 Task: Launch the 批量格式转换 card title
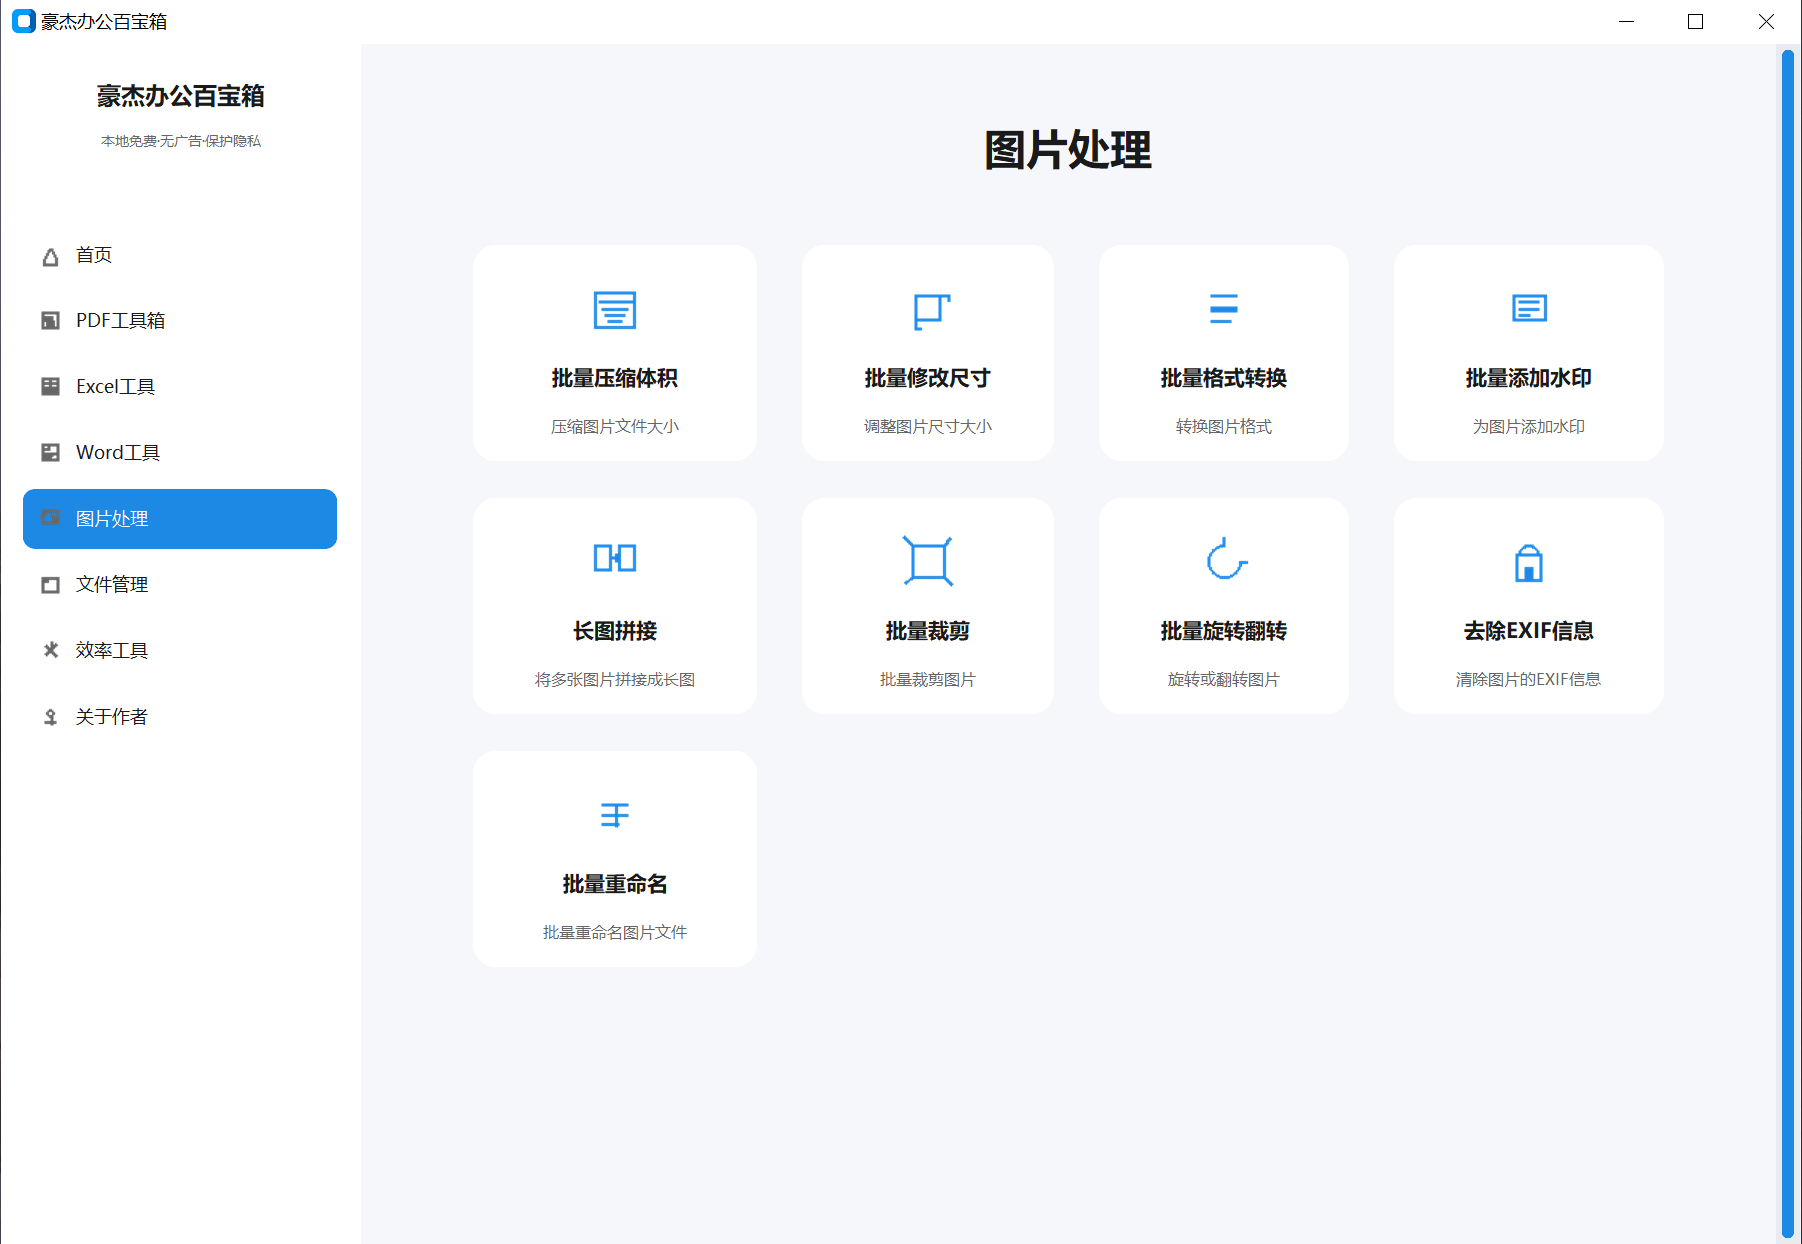point(1224,378)
